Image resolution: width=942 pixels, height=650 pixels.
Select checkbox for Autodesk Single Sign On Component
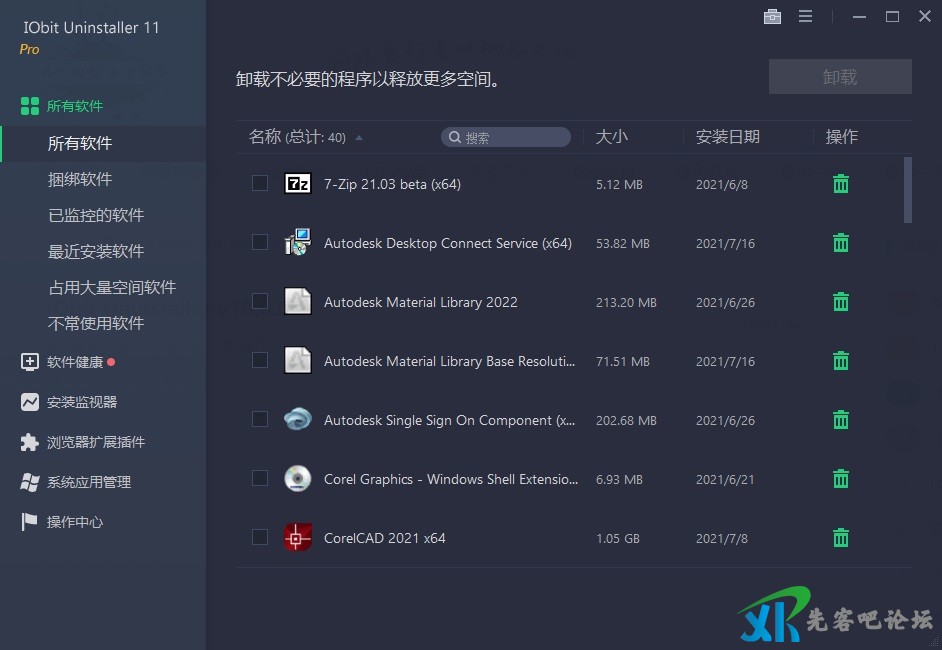point(260,419)
